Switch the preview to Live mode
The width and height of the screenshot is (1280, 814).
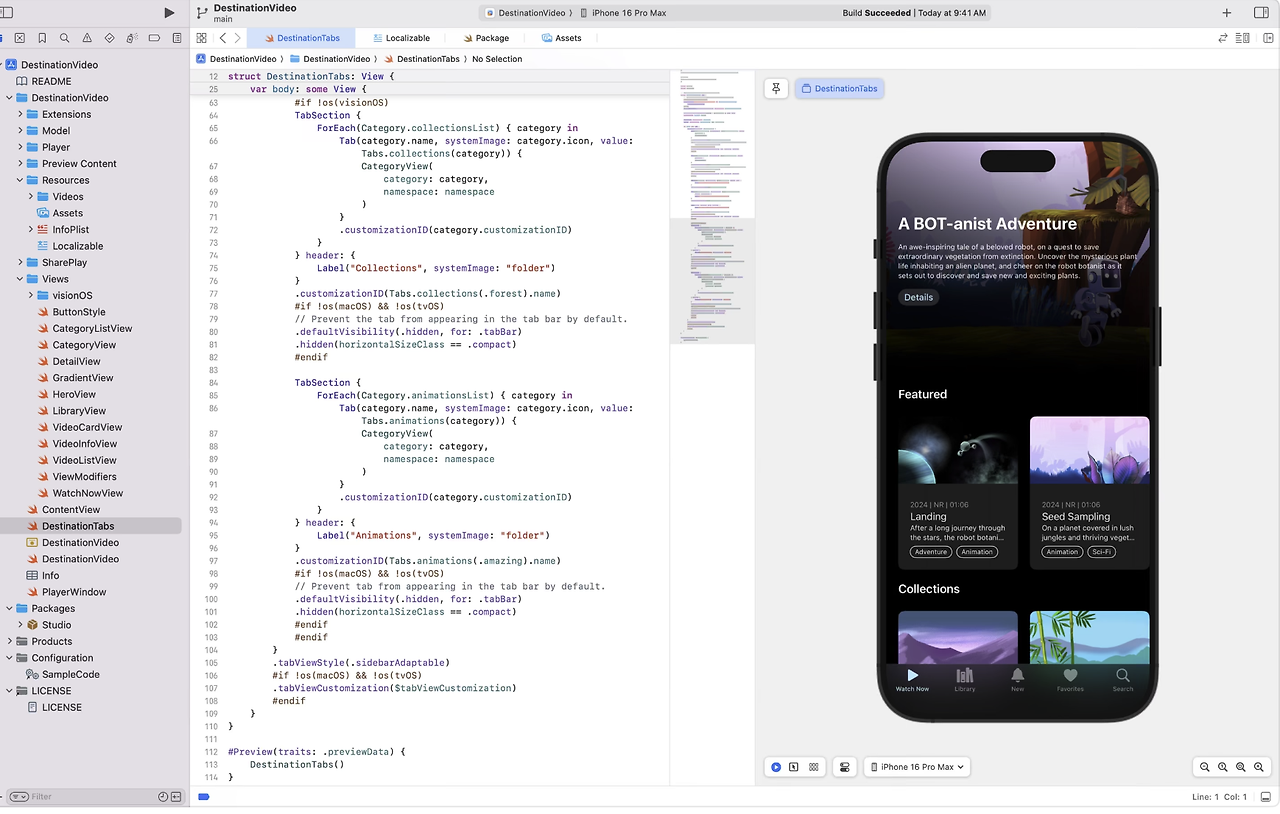click(x=776, y=767)
